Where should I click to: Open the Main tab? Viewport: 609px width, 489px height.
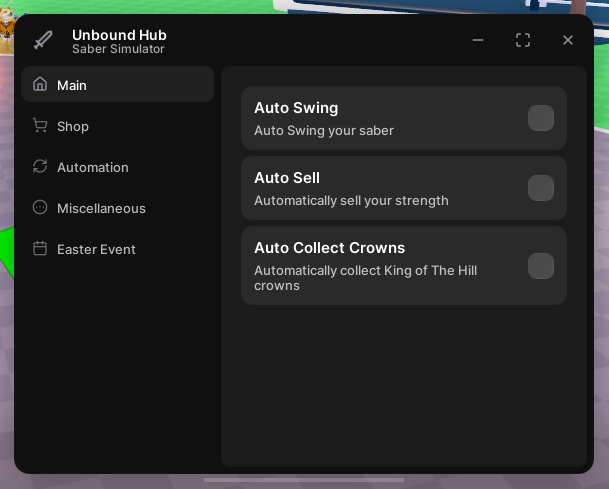(x=117, y=84)
